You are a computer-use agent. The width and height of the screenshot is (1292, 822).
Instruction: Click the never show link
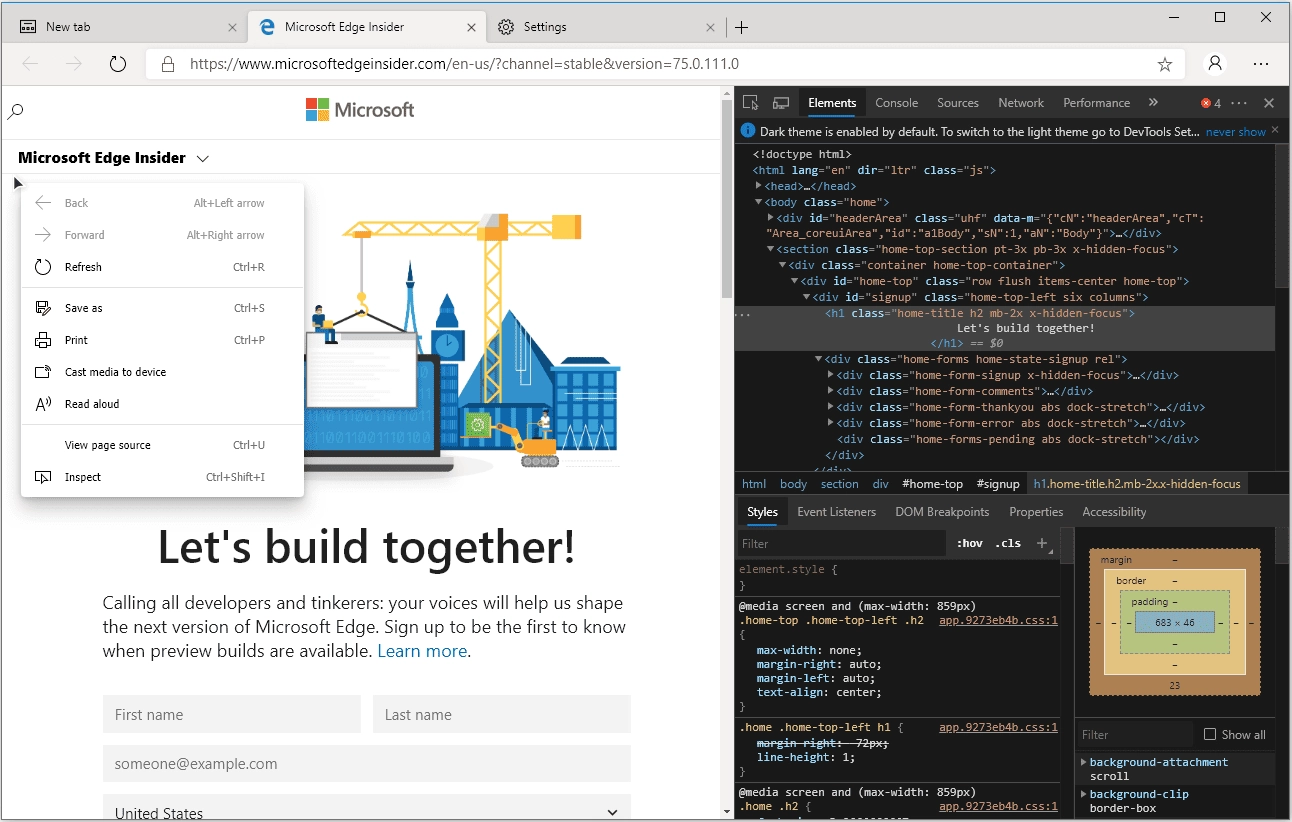[1235, 132]
